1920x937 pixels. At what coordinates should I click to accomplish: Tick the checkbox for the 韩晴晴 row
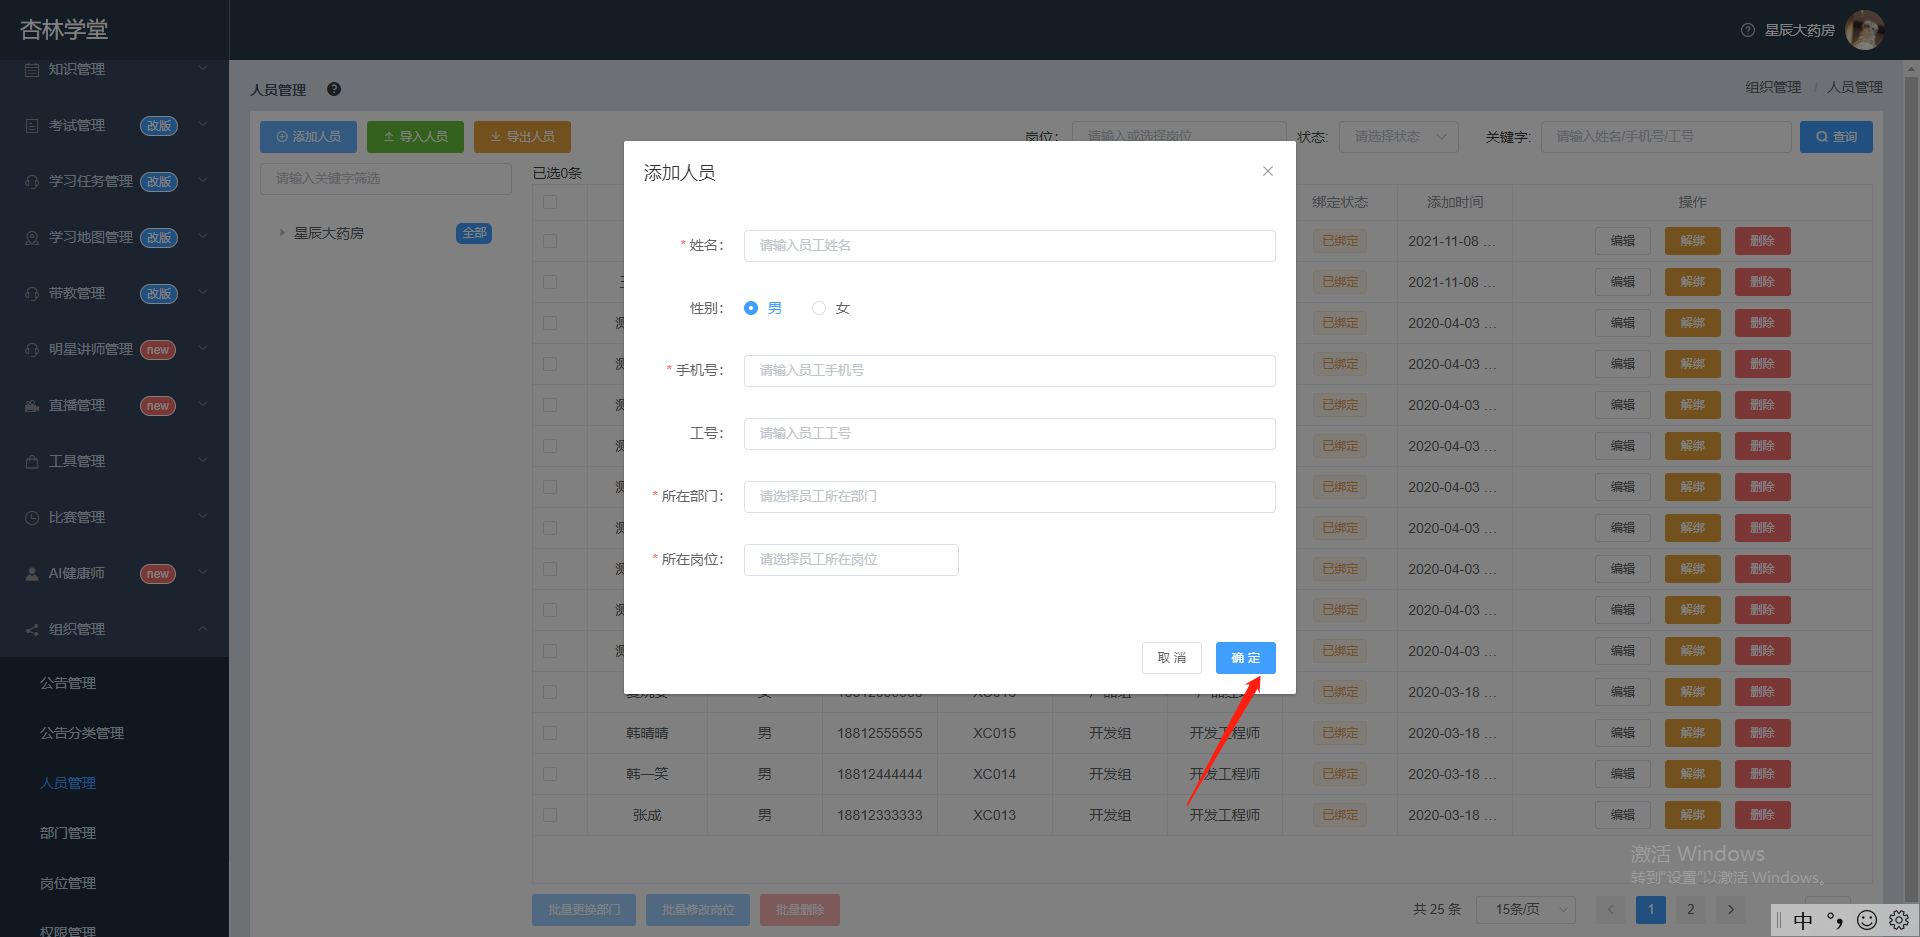(x=550, y=733)
